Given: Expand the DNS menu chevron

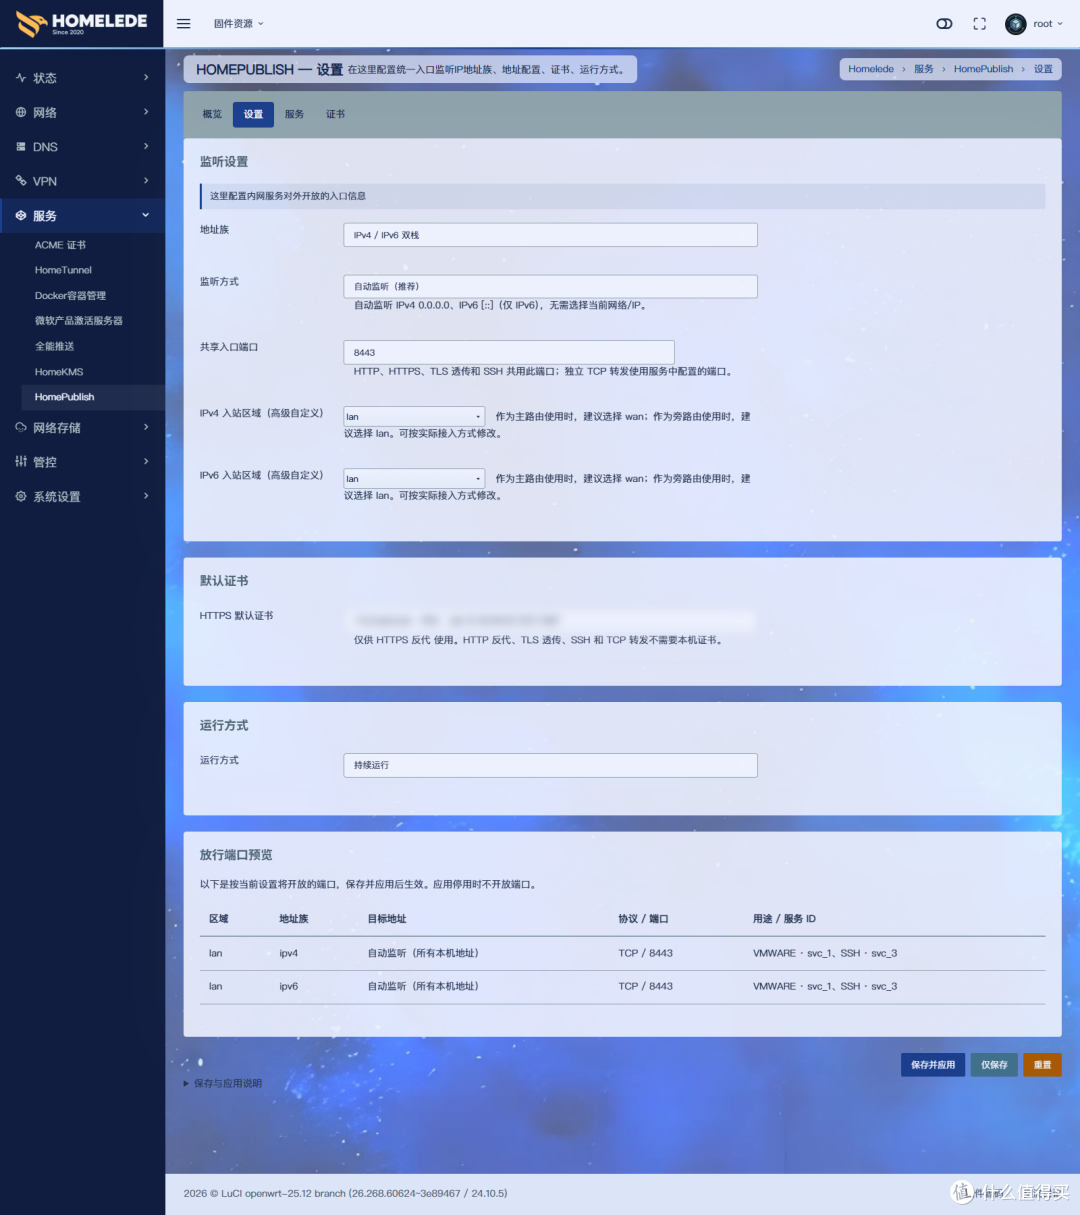Looking at the screenshot, I should [146, 147].
